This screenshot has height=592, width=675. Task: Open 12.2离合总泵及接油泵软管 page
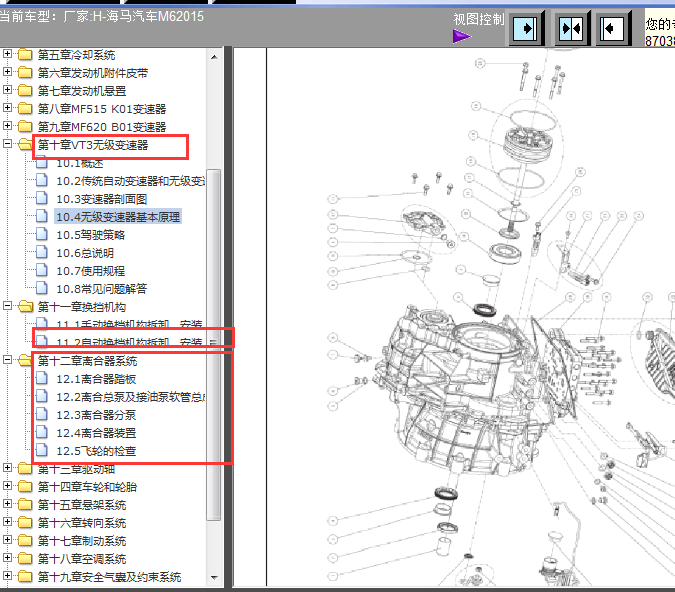(130, 397)
